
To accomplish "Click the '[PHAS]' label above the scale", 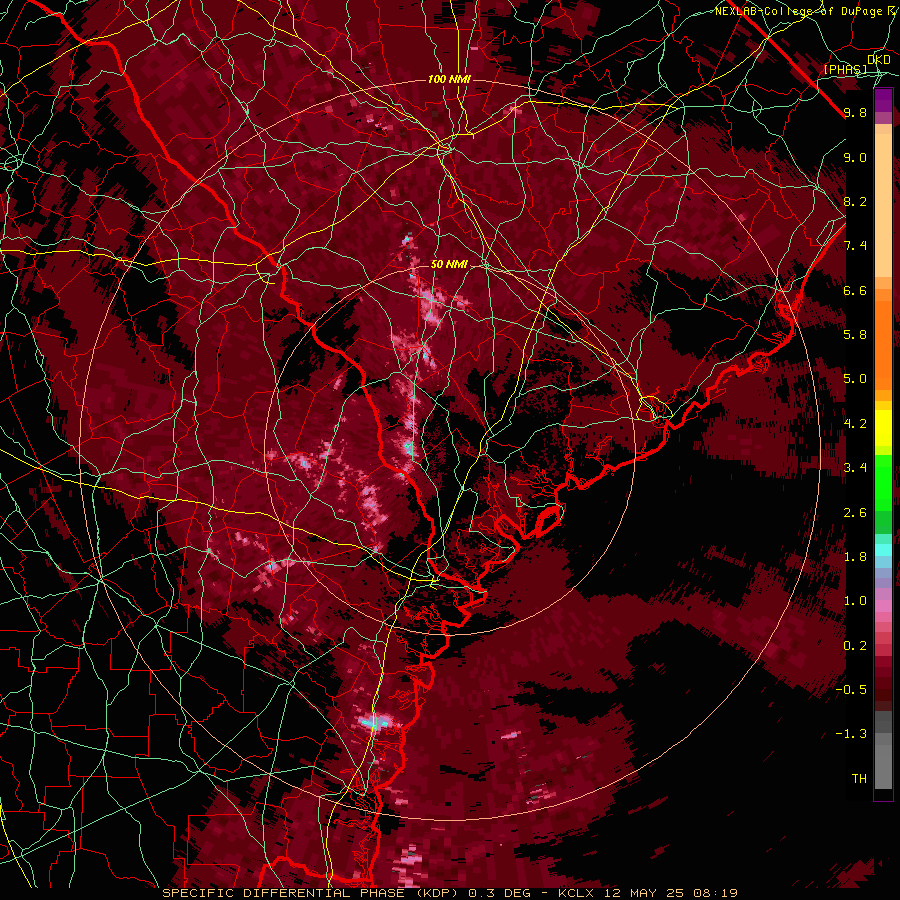I will (845, 69).
